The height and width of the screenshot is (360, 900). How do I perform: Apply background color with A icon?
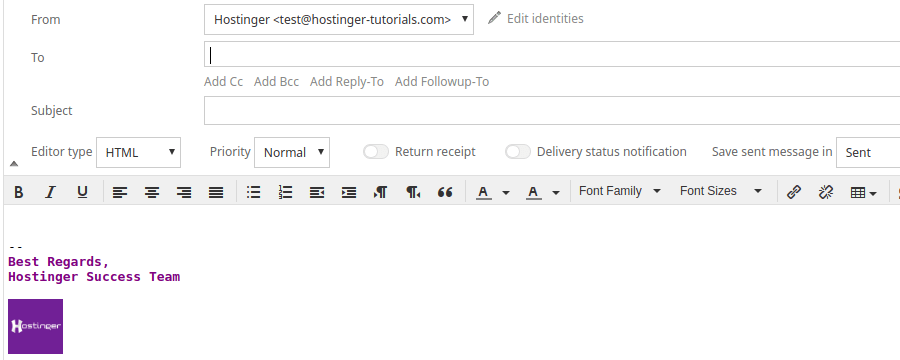tap(534, 192)
